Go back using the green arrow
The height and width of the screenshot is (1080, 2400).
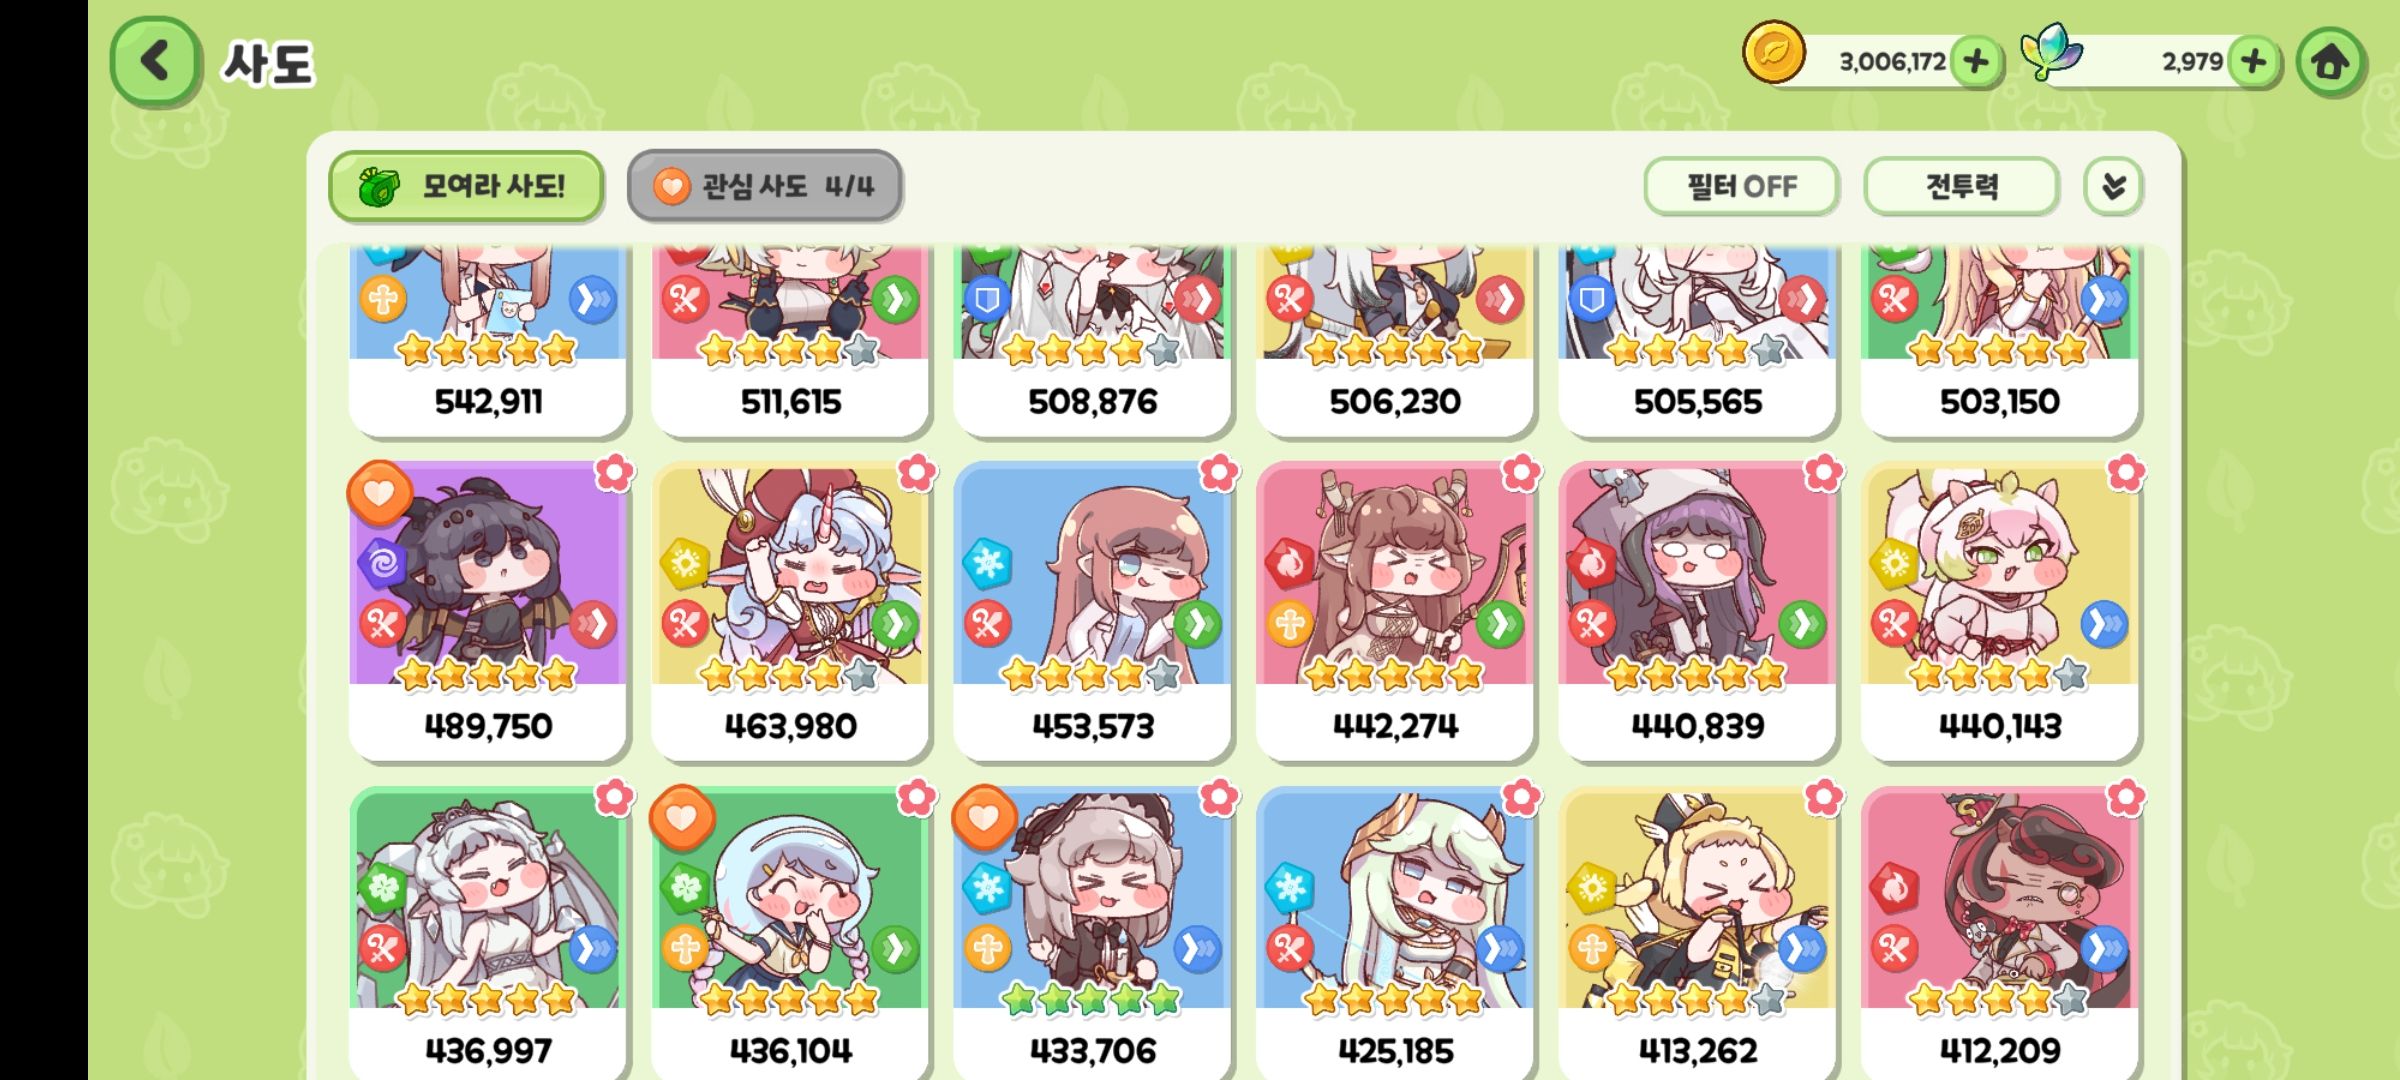pos(155,62)
